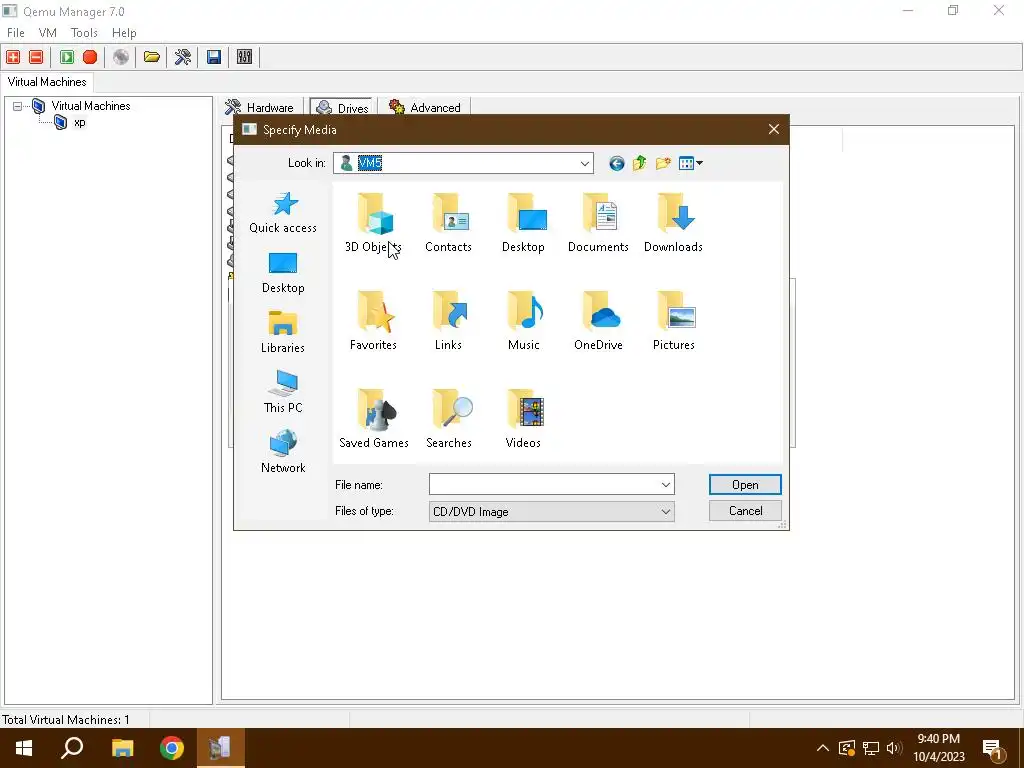Image resolution: width=1024 pixels, height=768 pixels.
Task: Select the Music folder
Action: tap(523, 321)
